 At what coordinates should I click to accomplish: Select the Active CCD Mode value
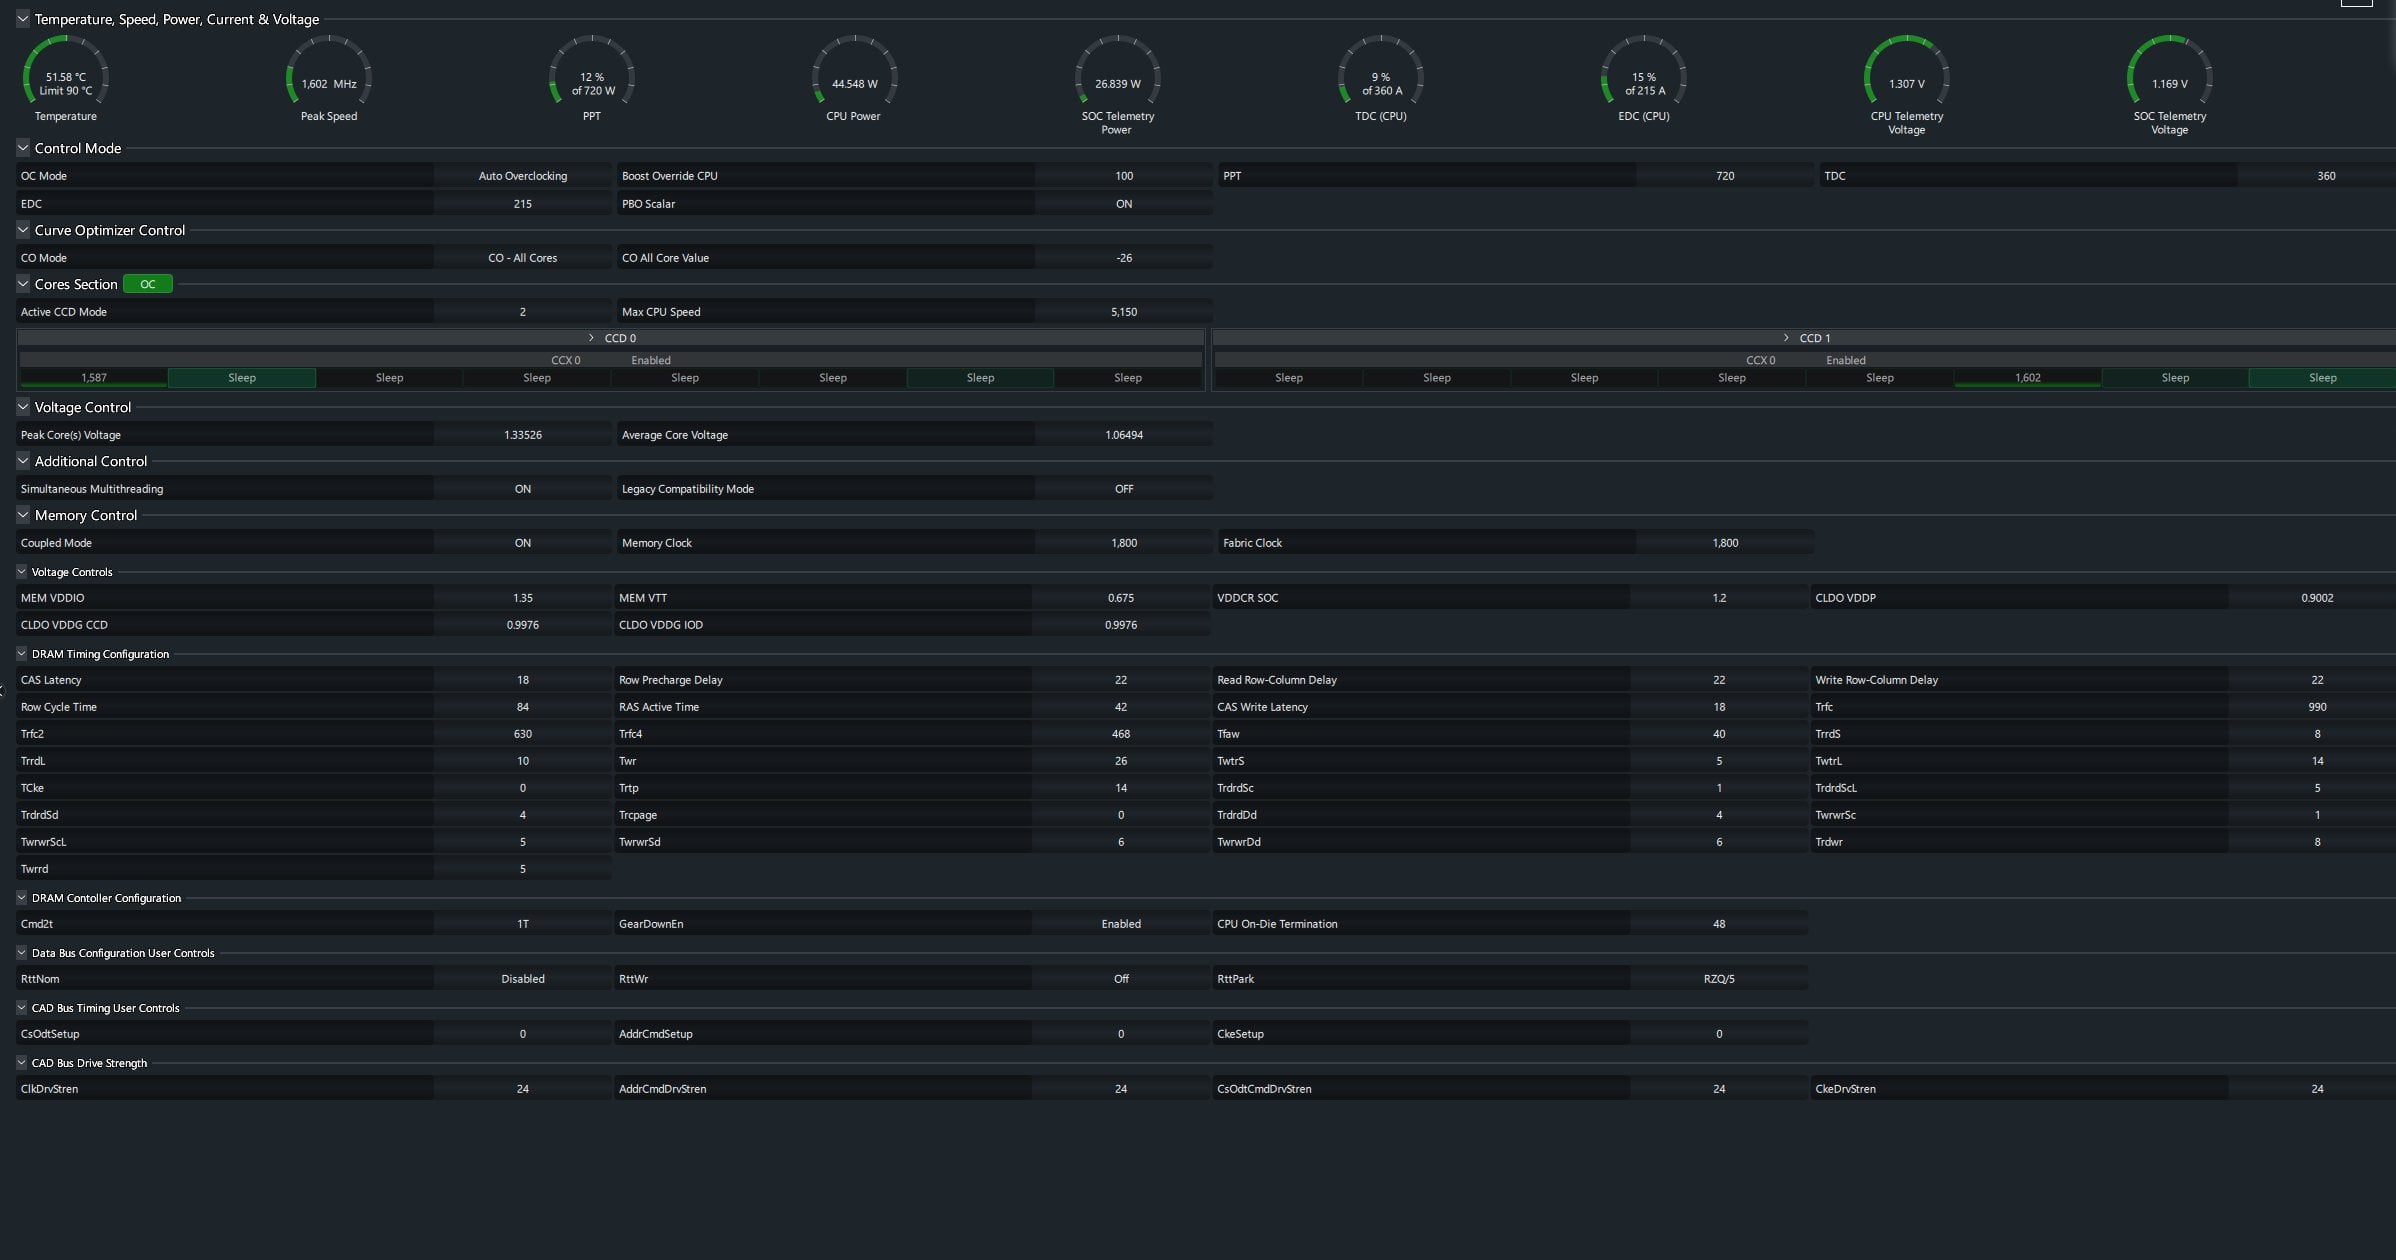point(523,312)
